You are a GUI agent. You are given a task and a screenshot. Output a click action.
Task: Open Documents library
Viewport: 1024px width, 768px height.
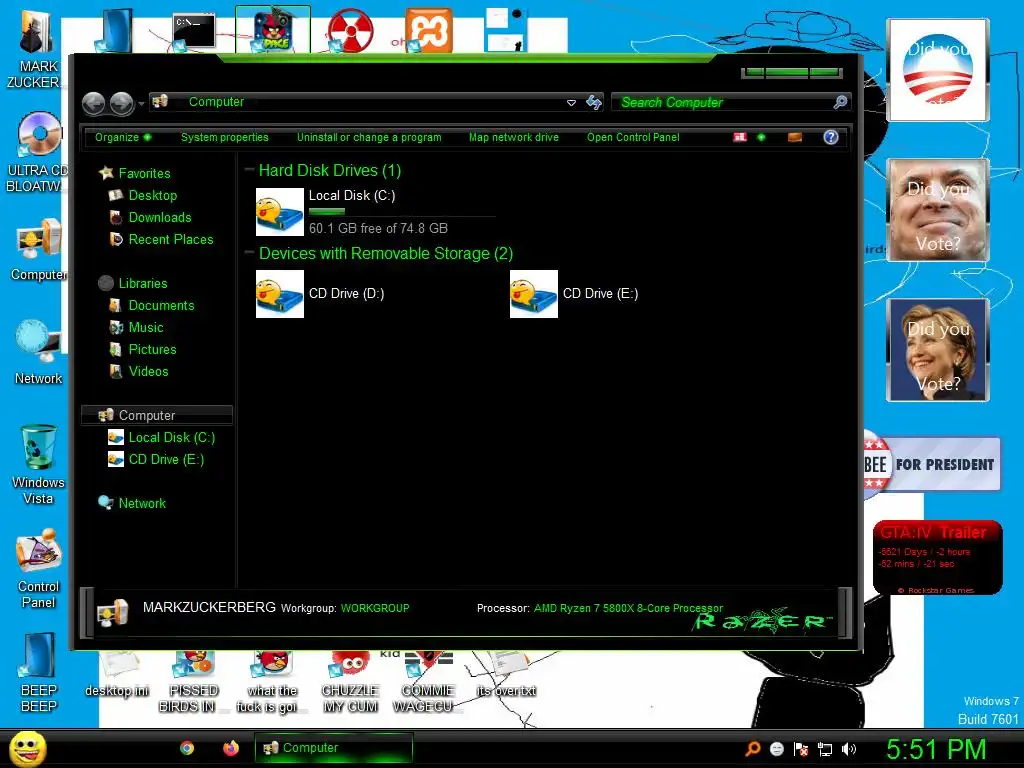coord(161,306)
